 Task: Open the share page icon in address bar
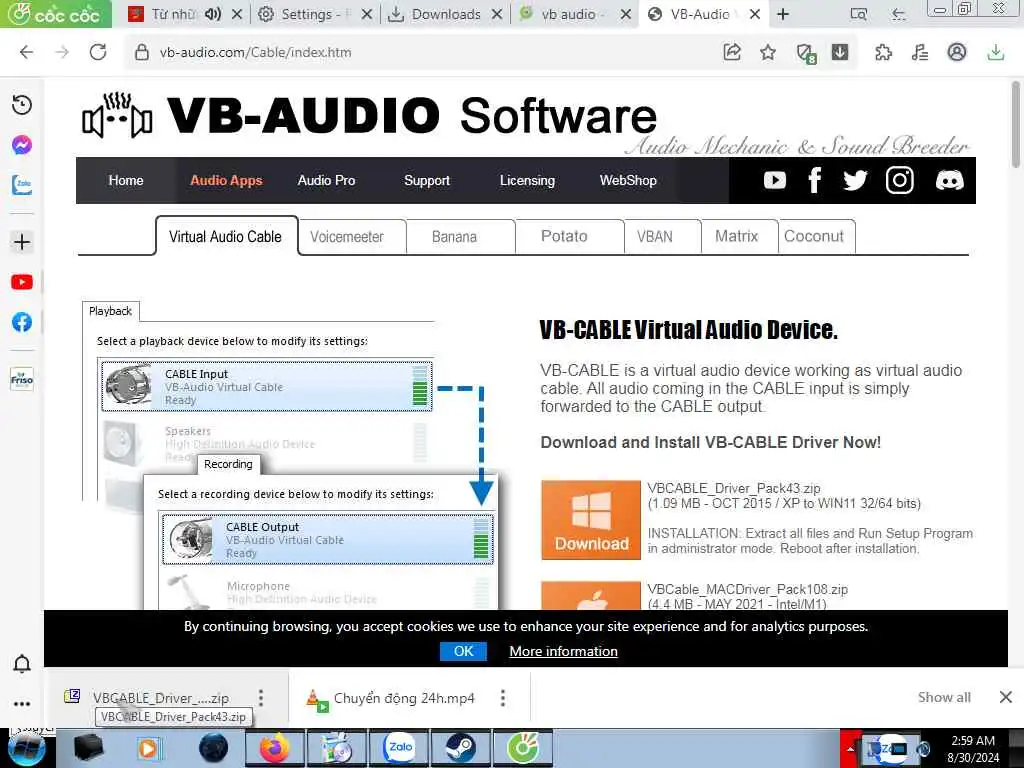pos(732,52)
